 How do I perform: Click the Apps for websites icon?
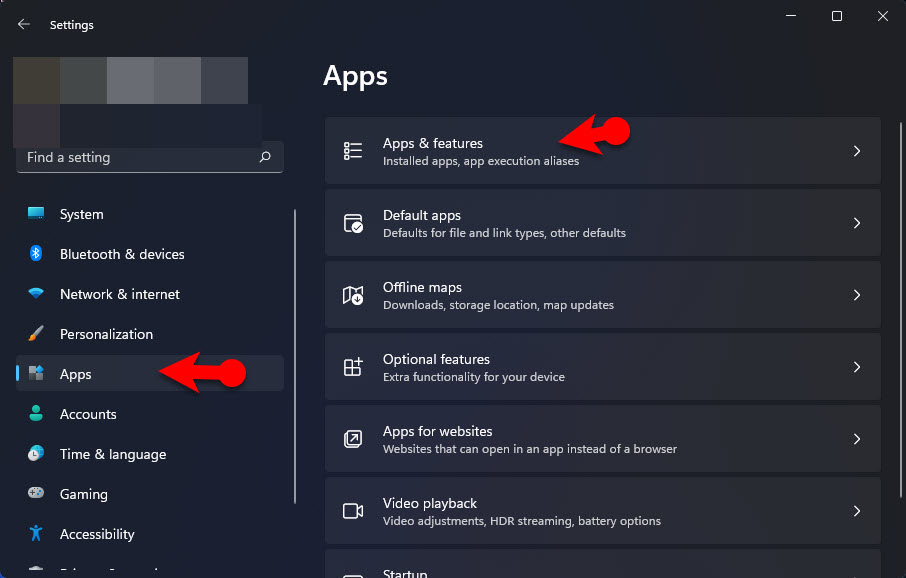(x=353, y=439)
